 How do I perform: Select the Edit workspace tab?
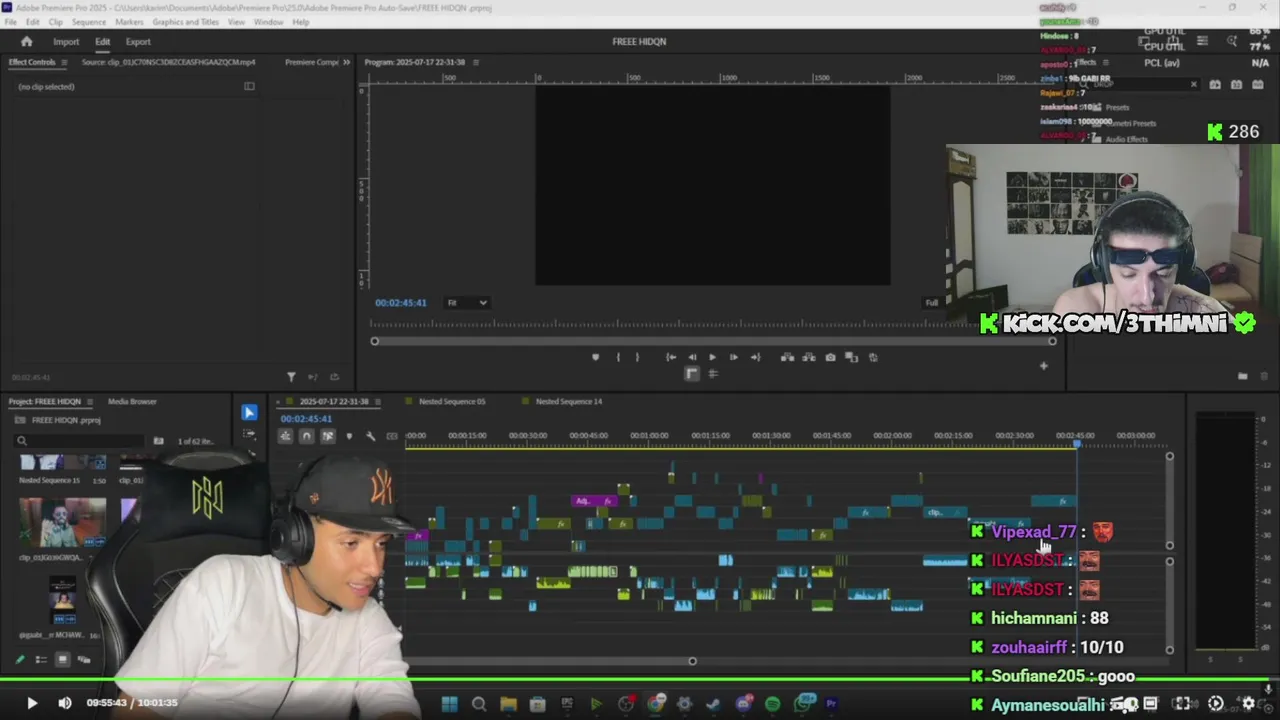(x=102, y=42)
